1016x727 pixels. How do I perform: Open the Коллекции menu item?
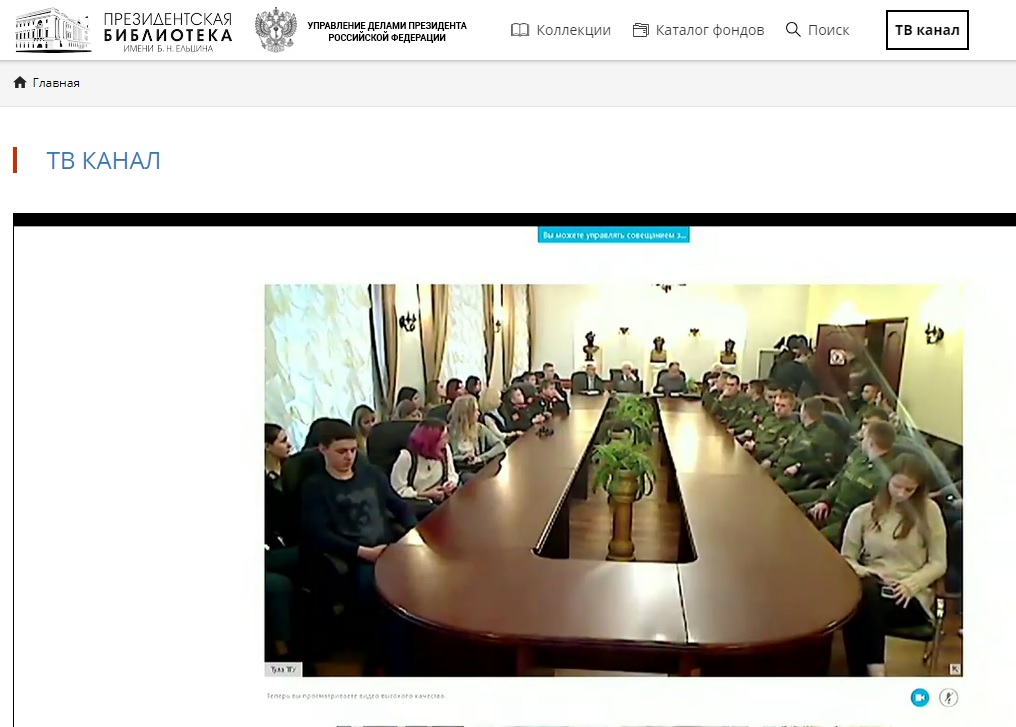(573, 30)
